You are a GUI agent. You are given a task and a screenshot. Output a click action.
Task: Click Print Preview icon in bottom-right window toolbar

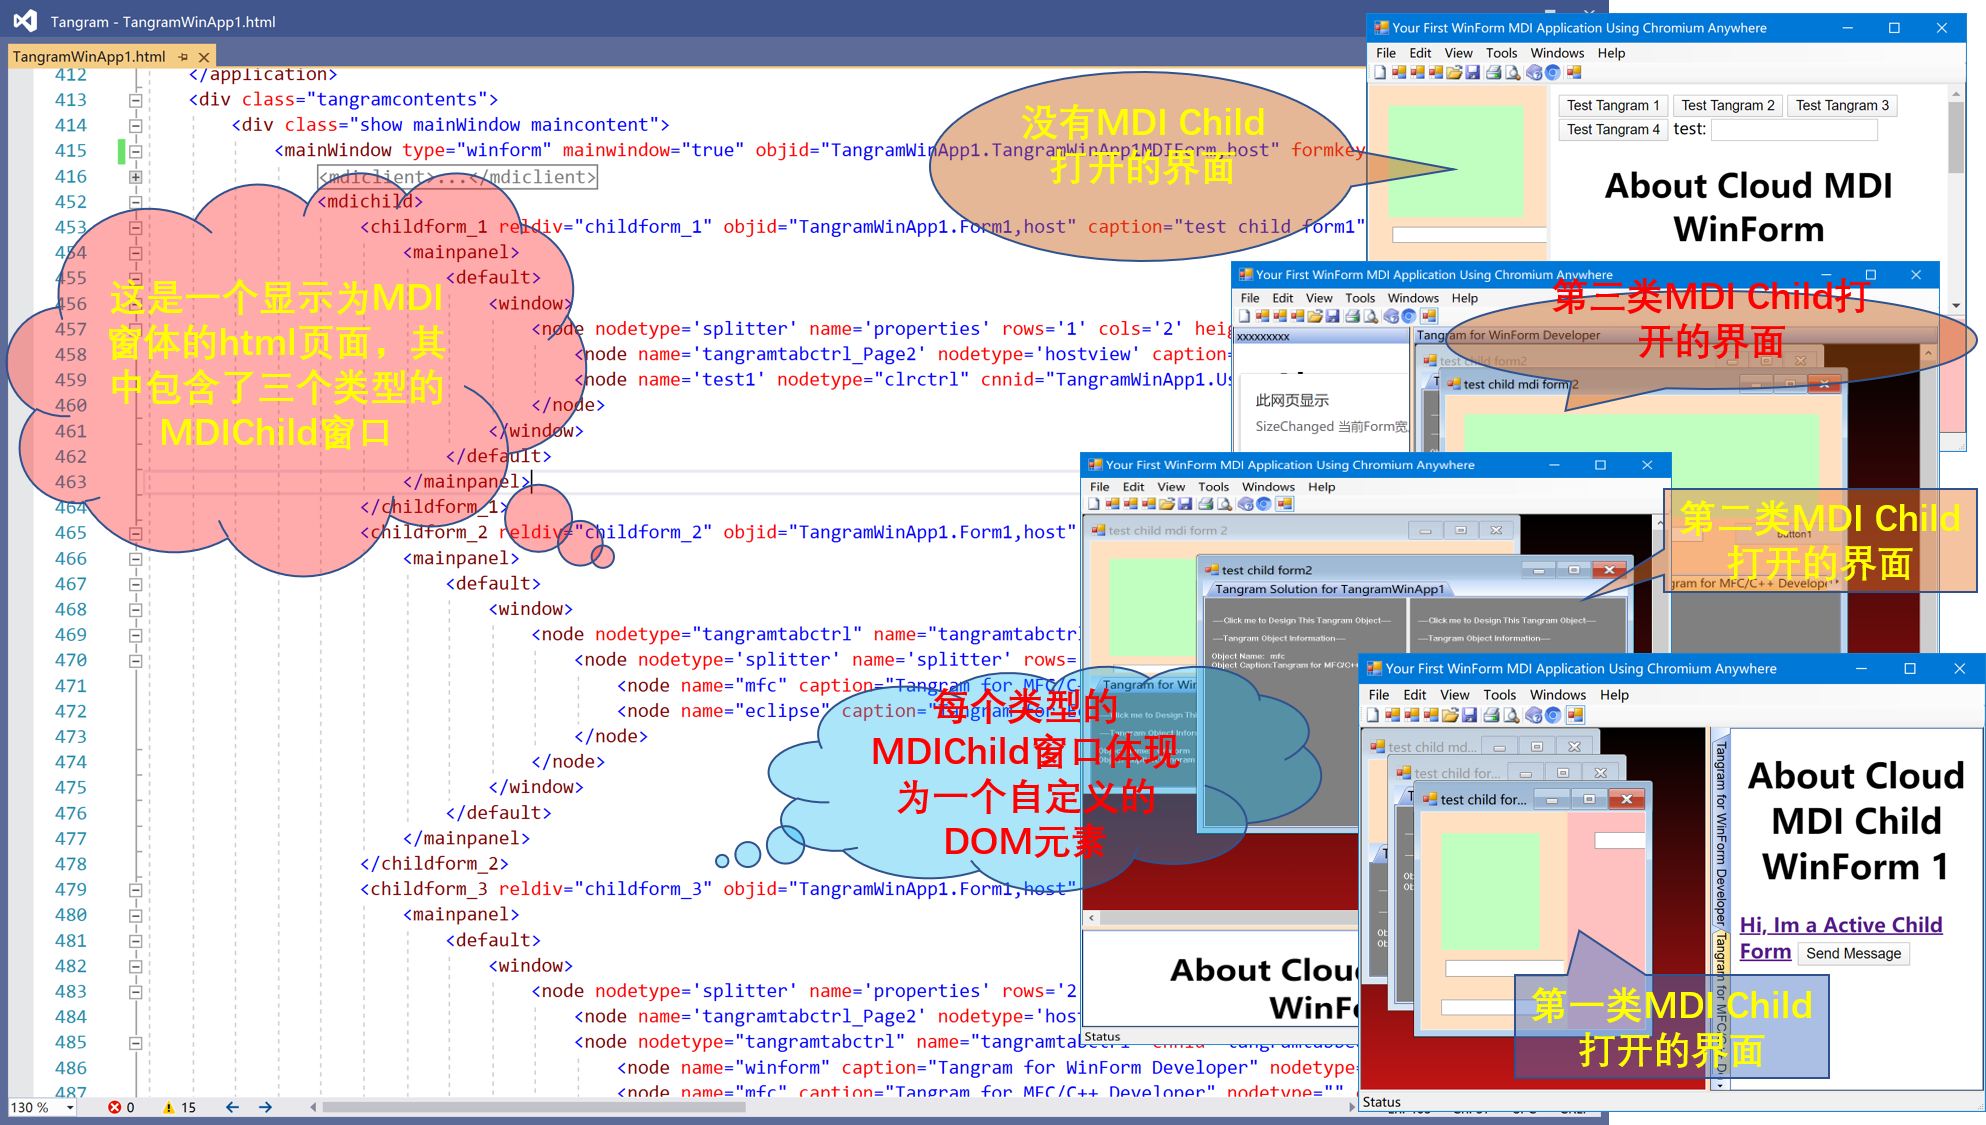pyautogui.click(x=1511, y=716)
